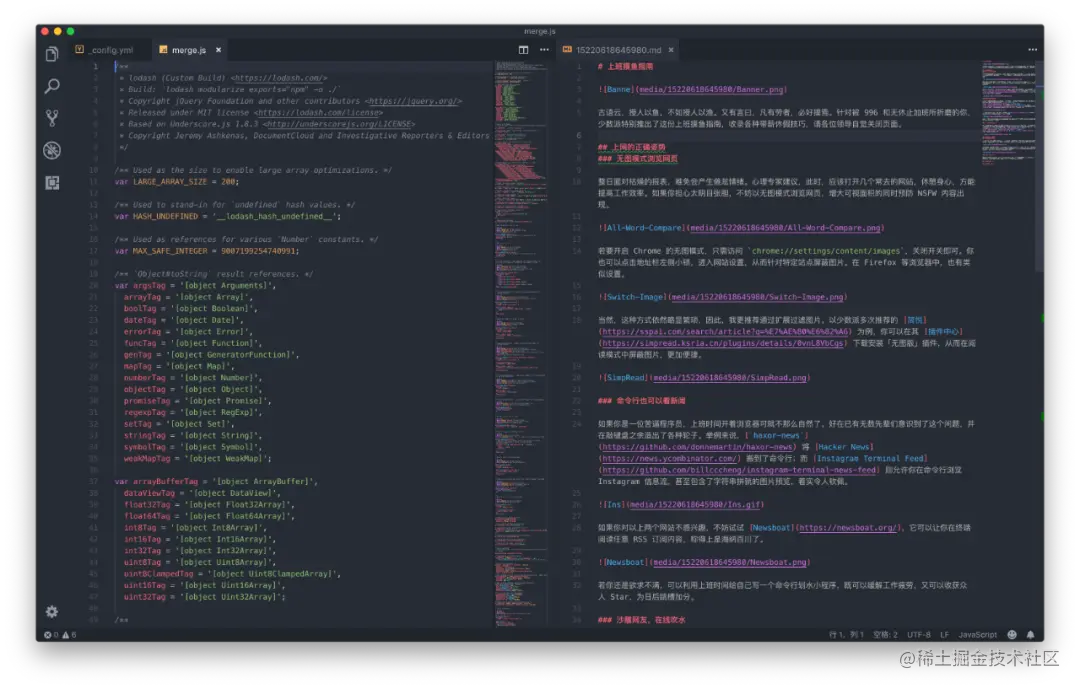1080x689 pixels.
Task: Click the argsTag declaration line
Action: [x=195, y=285]
